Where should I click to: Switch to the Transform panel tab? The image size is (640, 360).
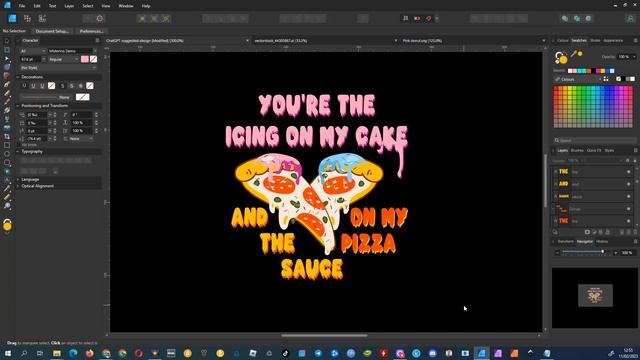(565, 241)
